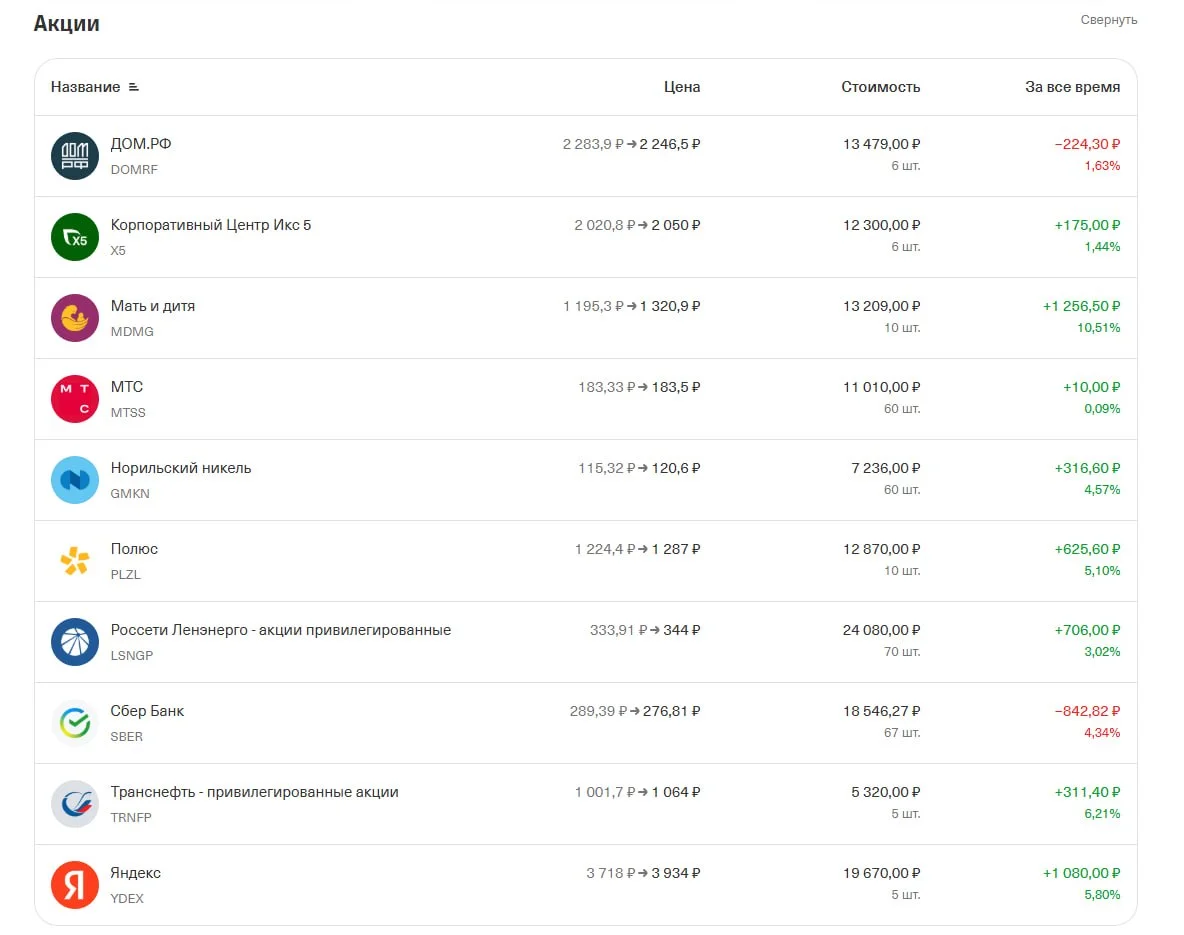Sort by the Стоимость column header
The height and width of the screenshot is (935, 1184).
(x=880, y=87)
